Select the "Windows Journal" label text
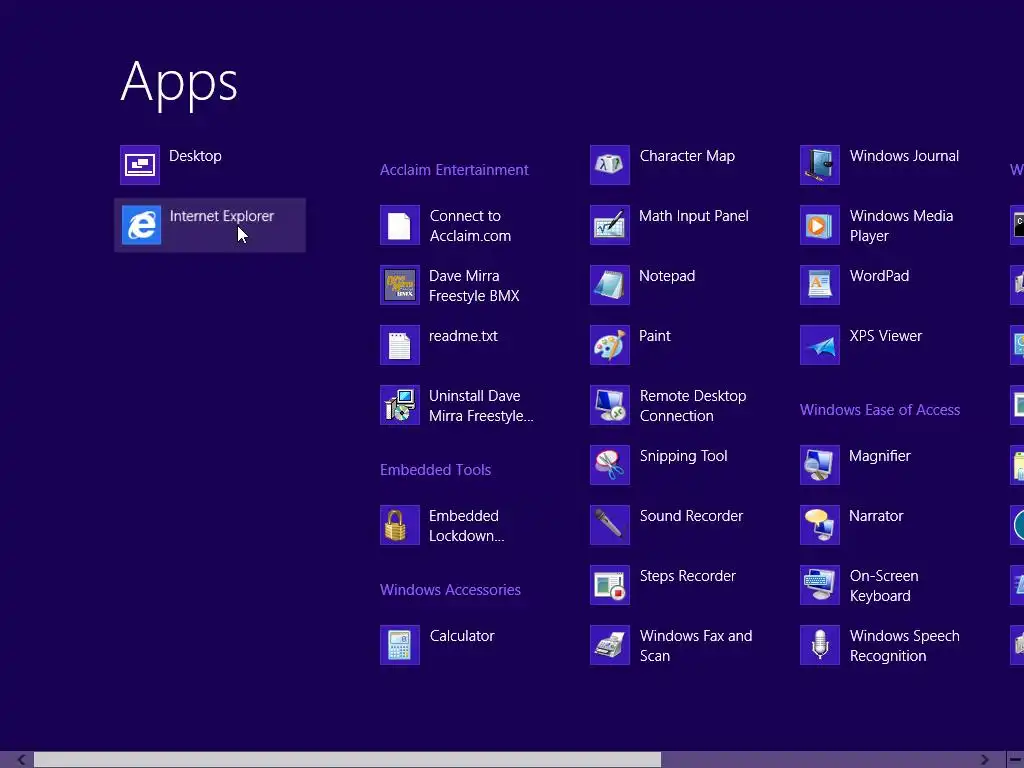 tap(904, 156)
